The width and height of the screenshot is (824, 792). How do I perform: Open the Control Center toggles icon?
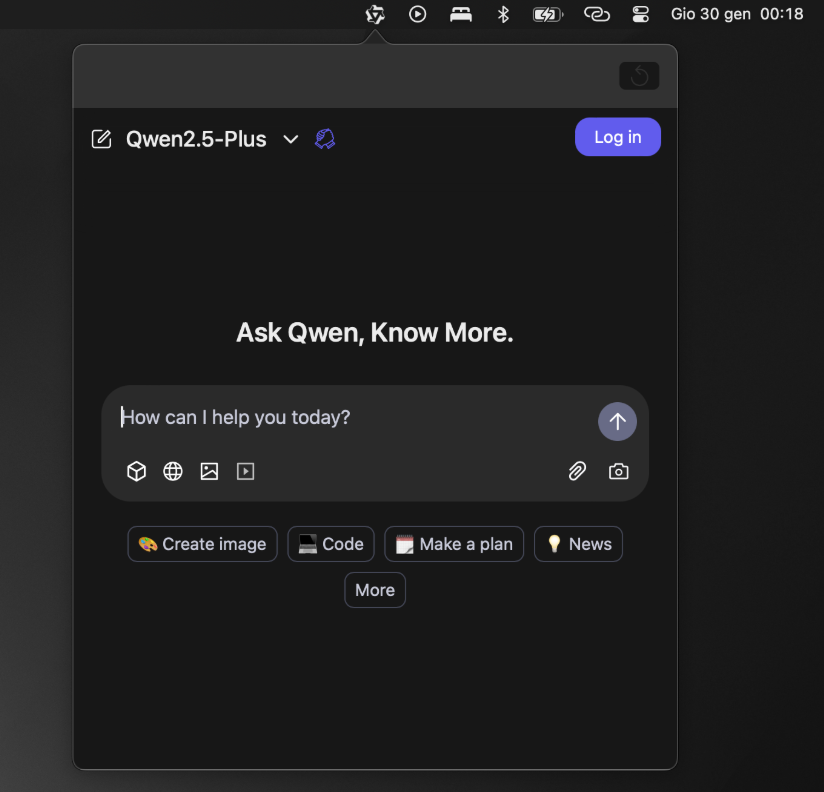pyautogui.click(x=640, y=14)
